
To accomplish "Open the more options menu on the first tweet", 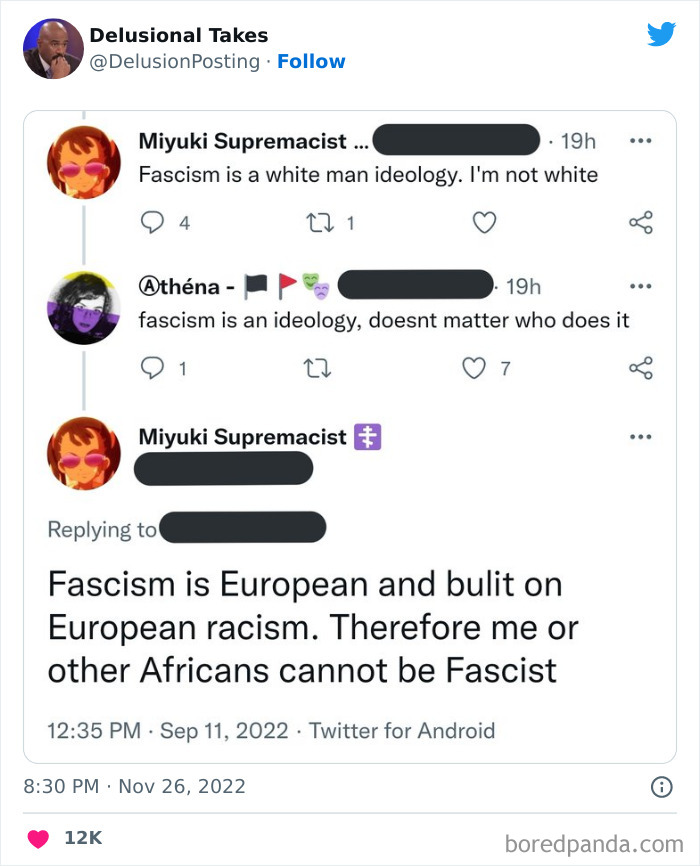I will [x=641, y=142].
